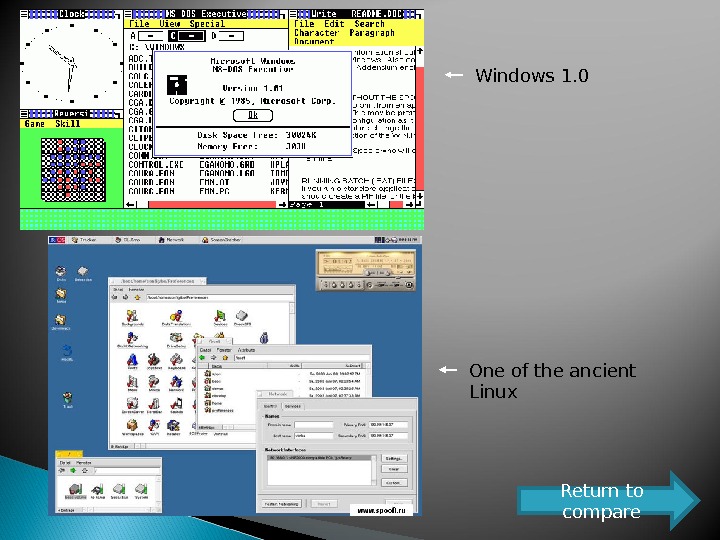The image size is (720, 540).
Task: Click Write vertical scrollbar up arrow
Action: [x=420, y=51]
